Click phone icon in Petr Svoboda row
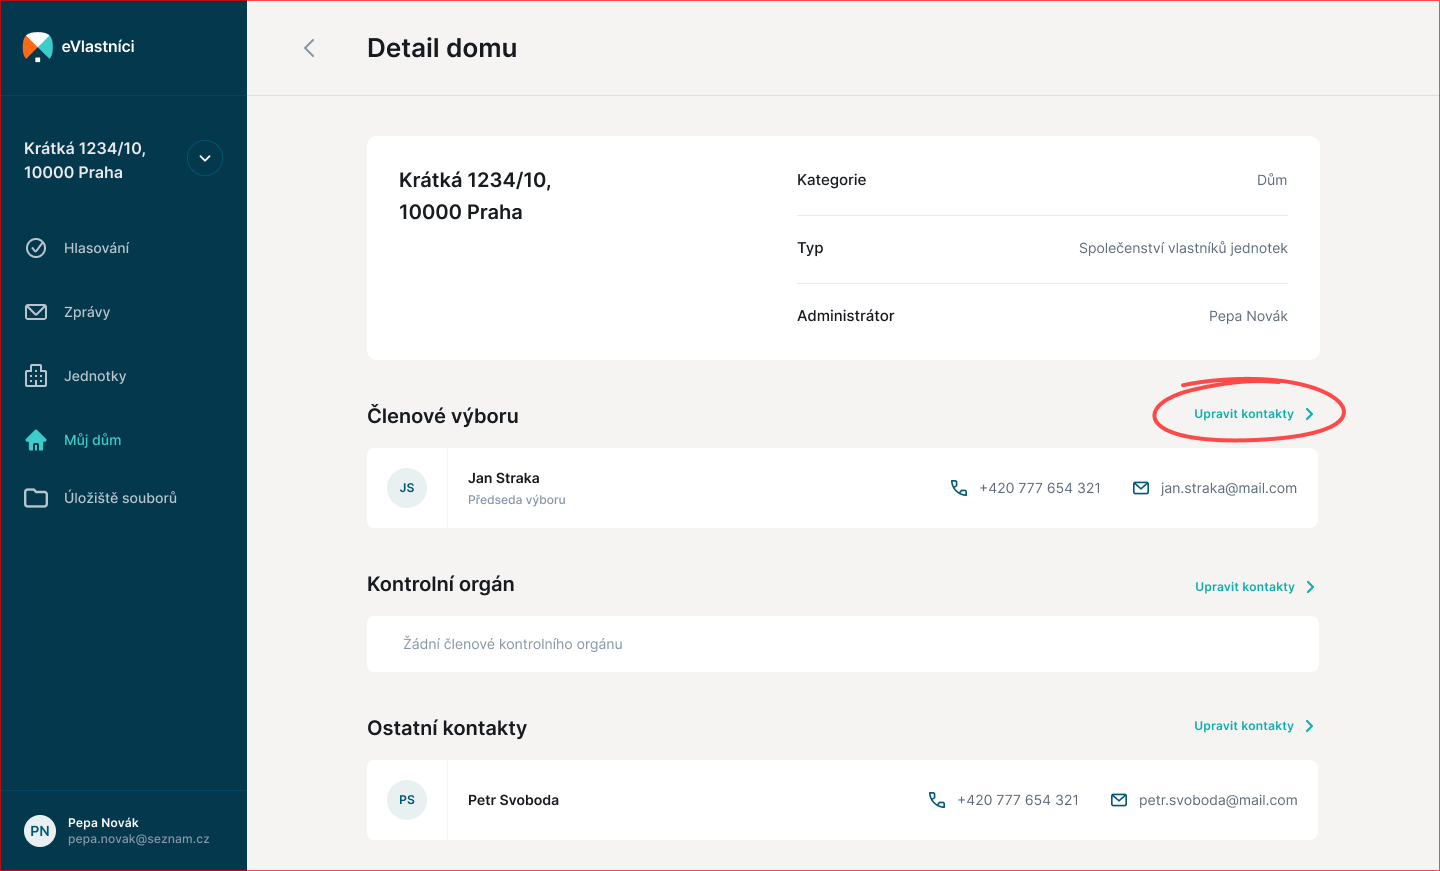The width and height of the screenshot is (1440, 871). 937,800
